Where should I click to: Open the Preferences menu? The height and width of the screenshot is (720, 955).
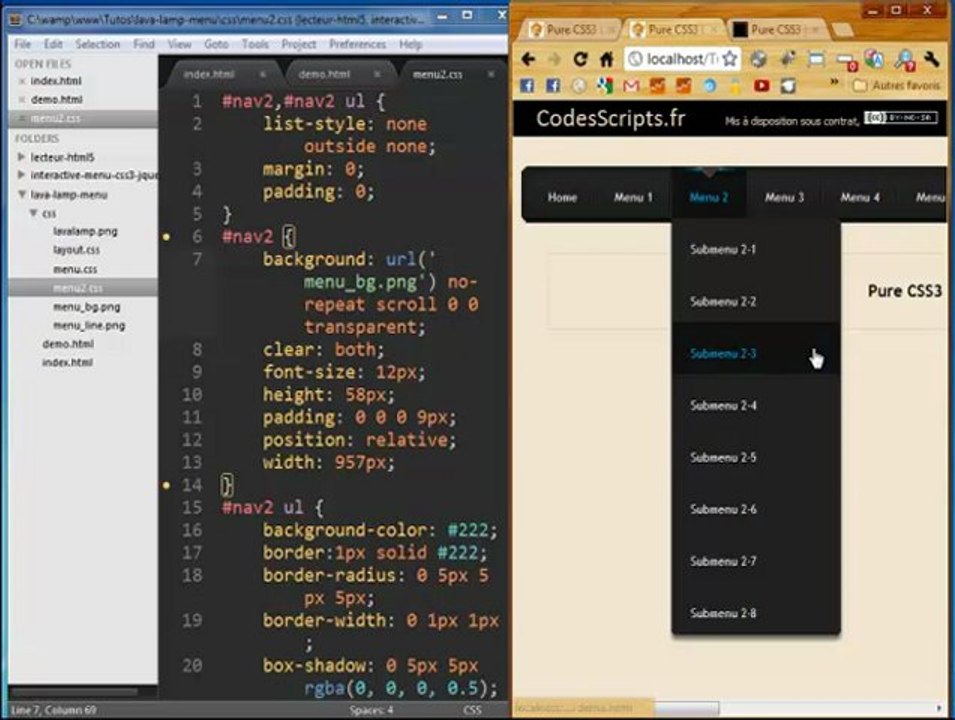(358, 44)
